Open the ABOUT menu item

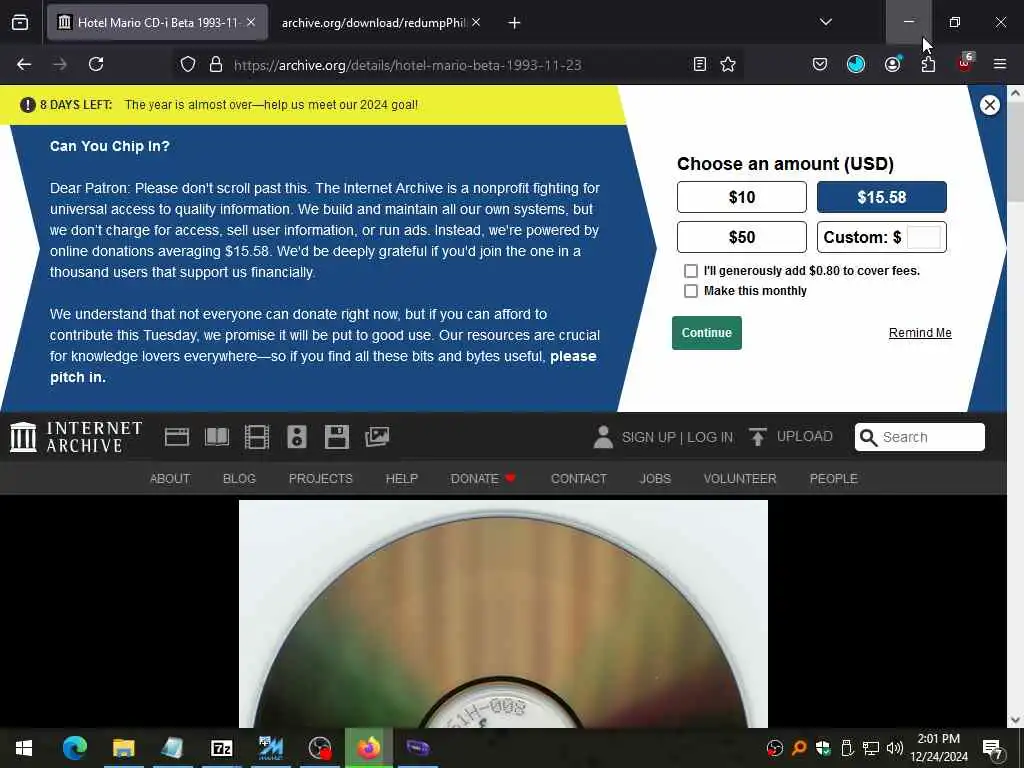(170, 479)
